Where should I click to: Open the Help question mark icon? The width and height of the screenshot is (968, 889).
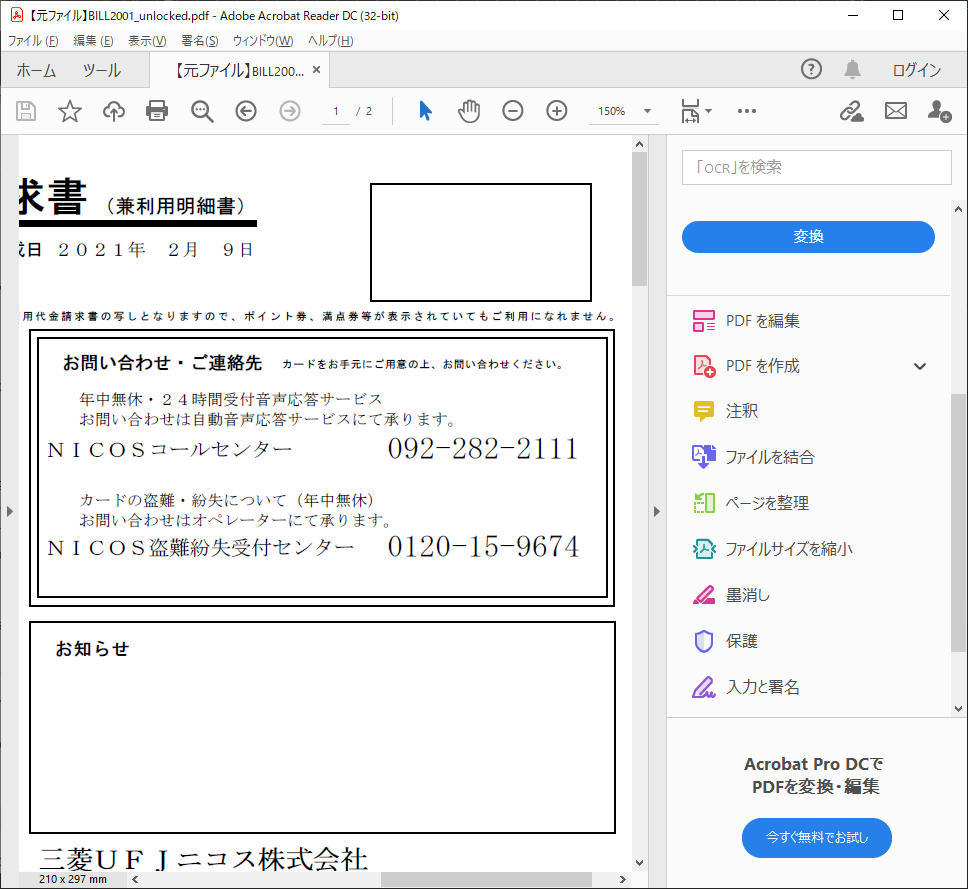[x=811, y=69]
